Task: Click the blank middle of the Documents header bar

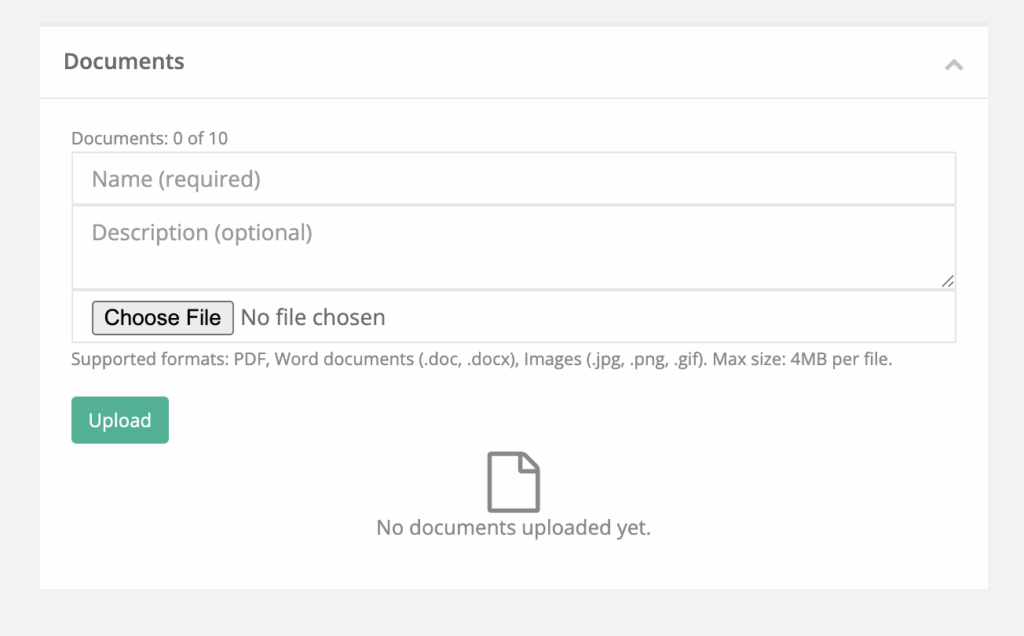Action: pos(560,62)
